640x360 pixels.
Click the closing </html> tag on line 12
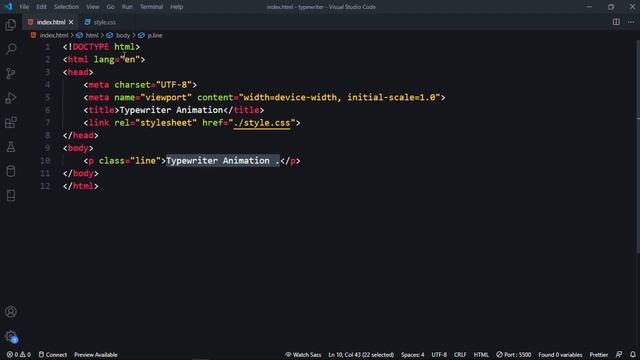pyautogui.click(x=81, y=186)
